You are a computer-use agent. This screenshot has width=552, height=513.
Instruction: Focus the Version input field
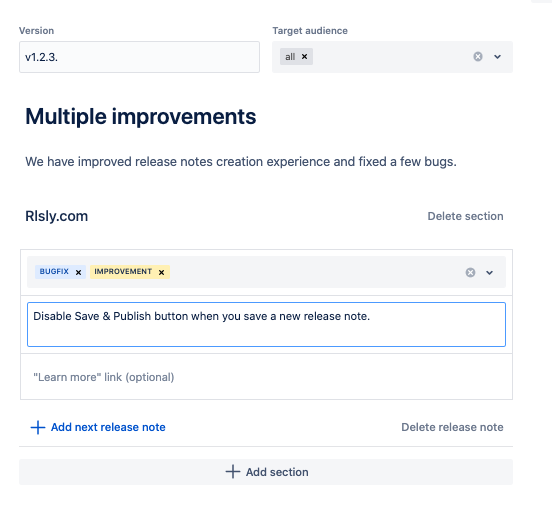point(139,57)
